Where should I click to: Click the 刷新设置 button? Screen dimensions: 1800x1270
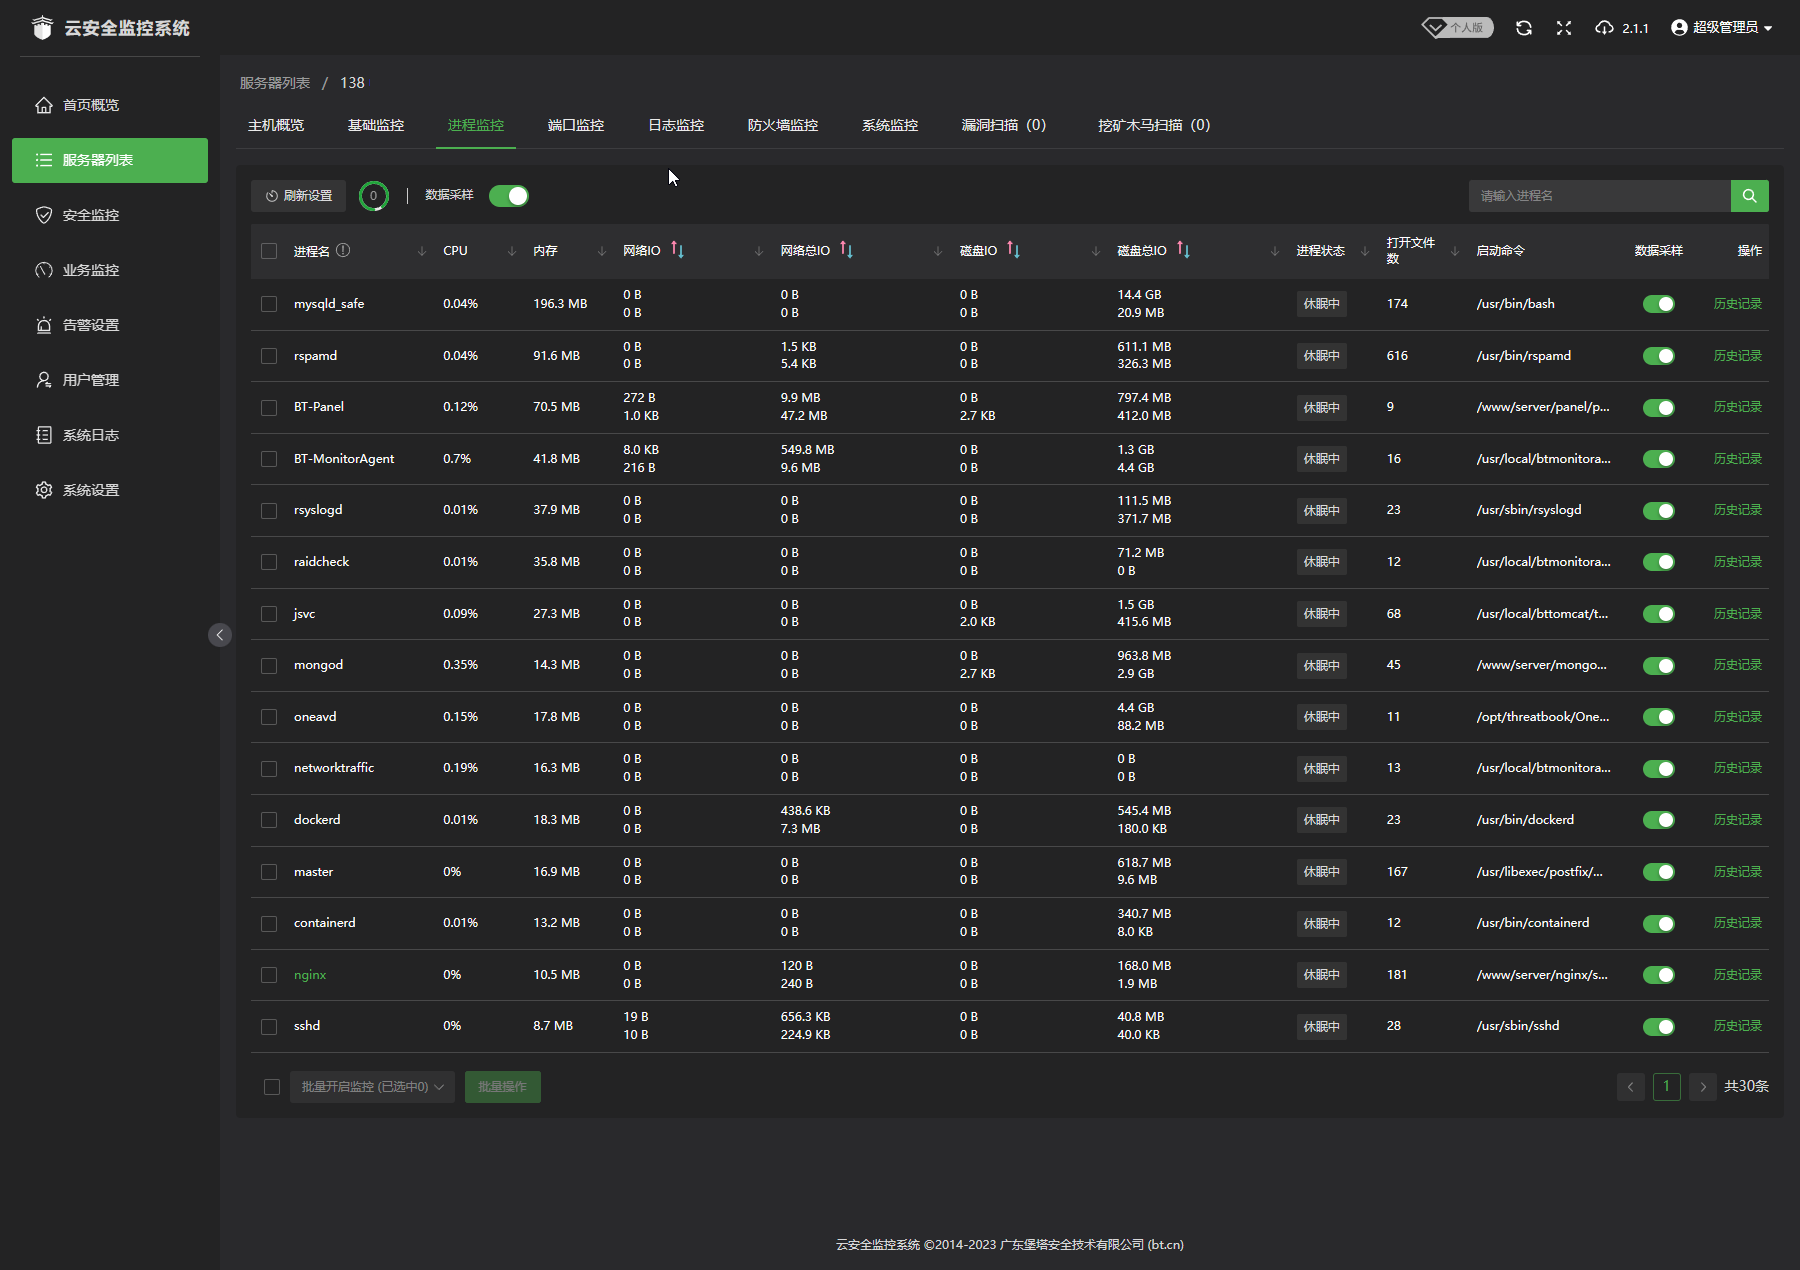pyautogui.click(x=298, y=196)
